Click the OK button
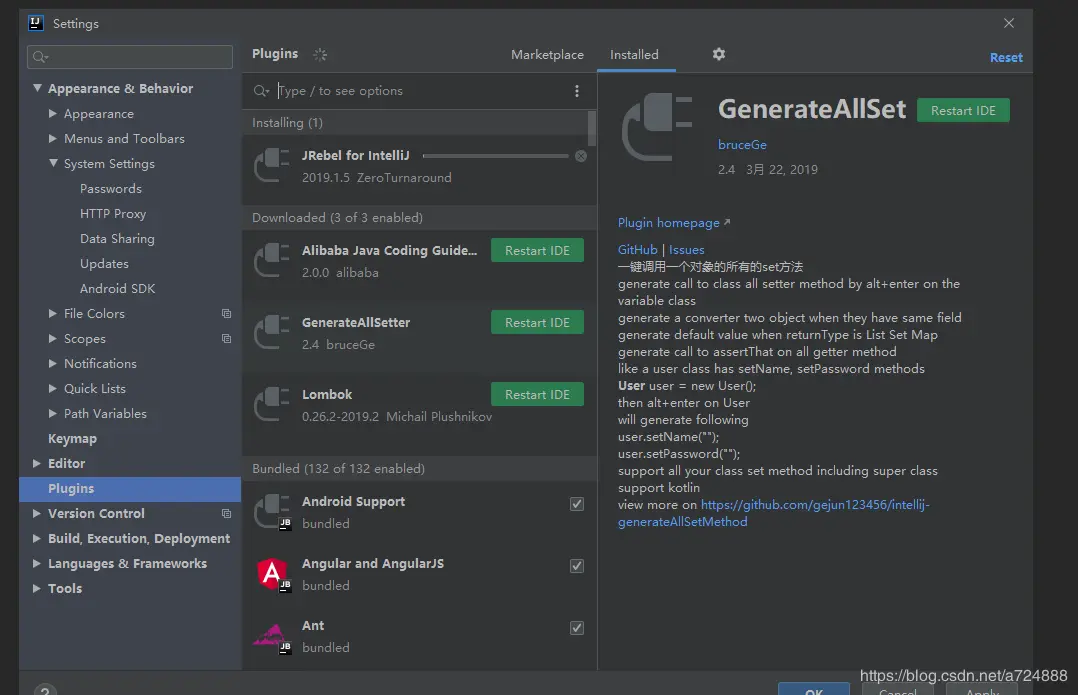 [814, 690]
